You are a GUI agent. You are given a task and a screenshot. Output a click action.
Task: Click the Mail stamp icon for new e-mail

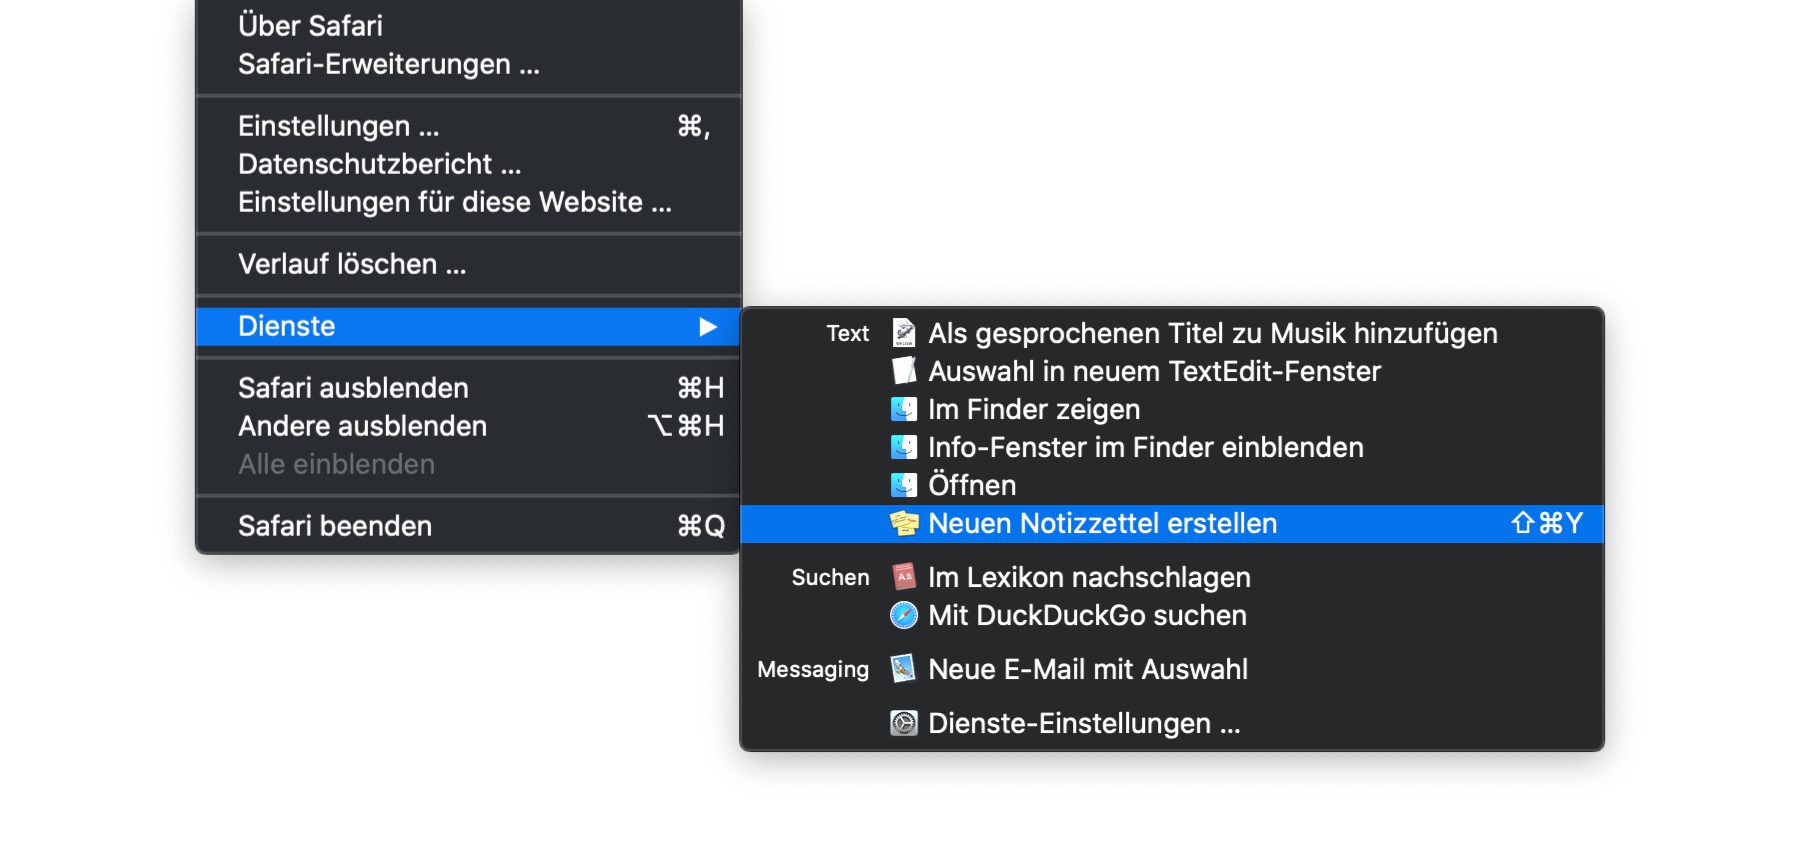904,669
